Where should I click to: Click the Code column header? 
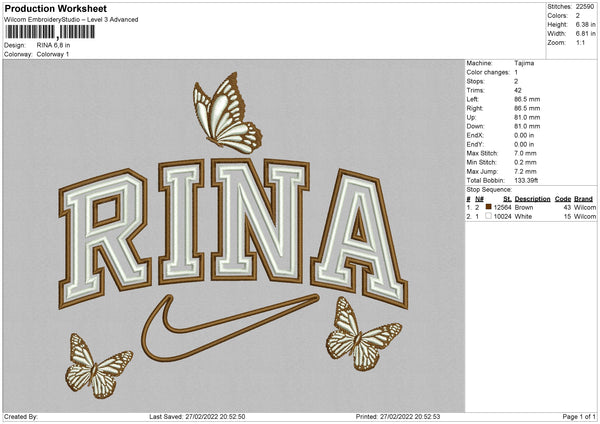coord(563,199)
